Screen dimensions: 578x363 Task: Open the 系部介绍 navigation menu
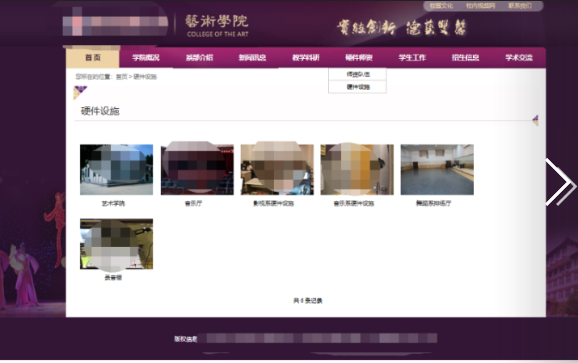coord(199,58)
